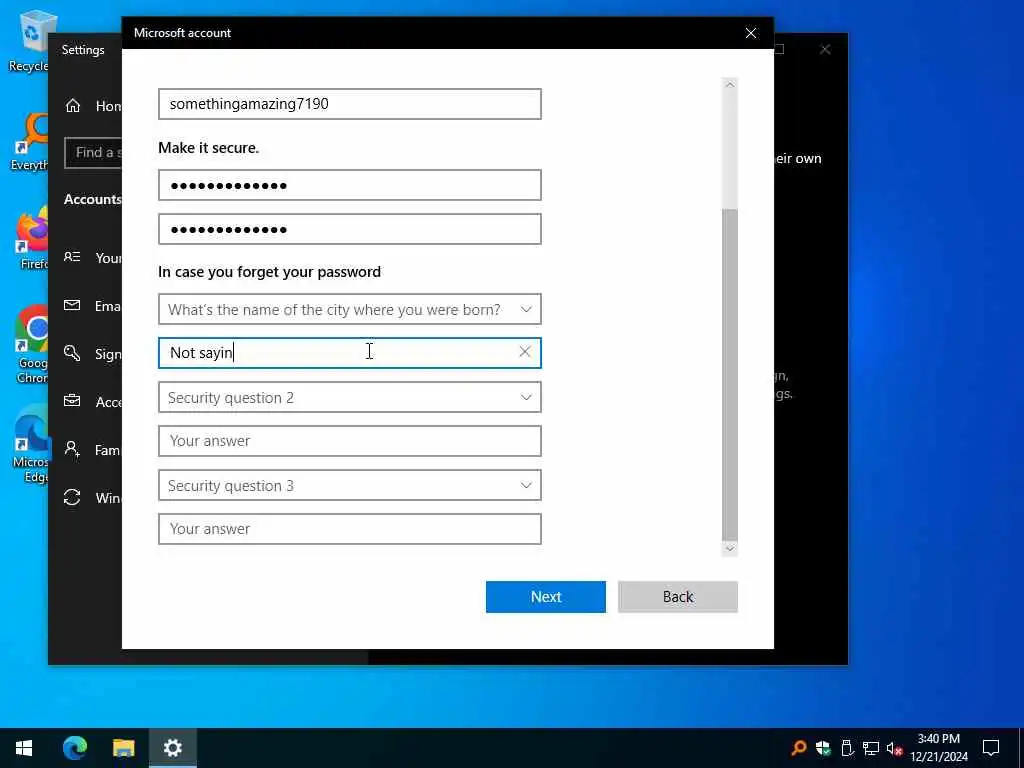Close the Microsoft account dialog

click(x=751, y=33)
